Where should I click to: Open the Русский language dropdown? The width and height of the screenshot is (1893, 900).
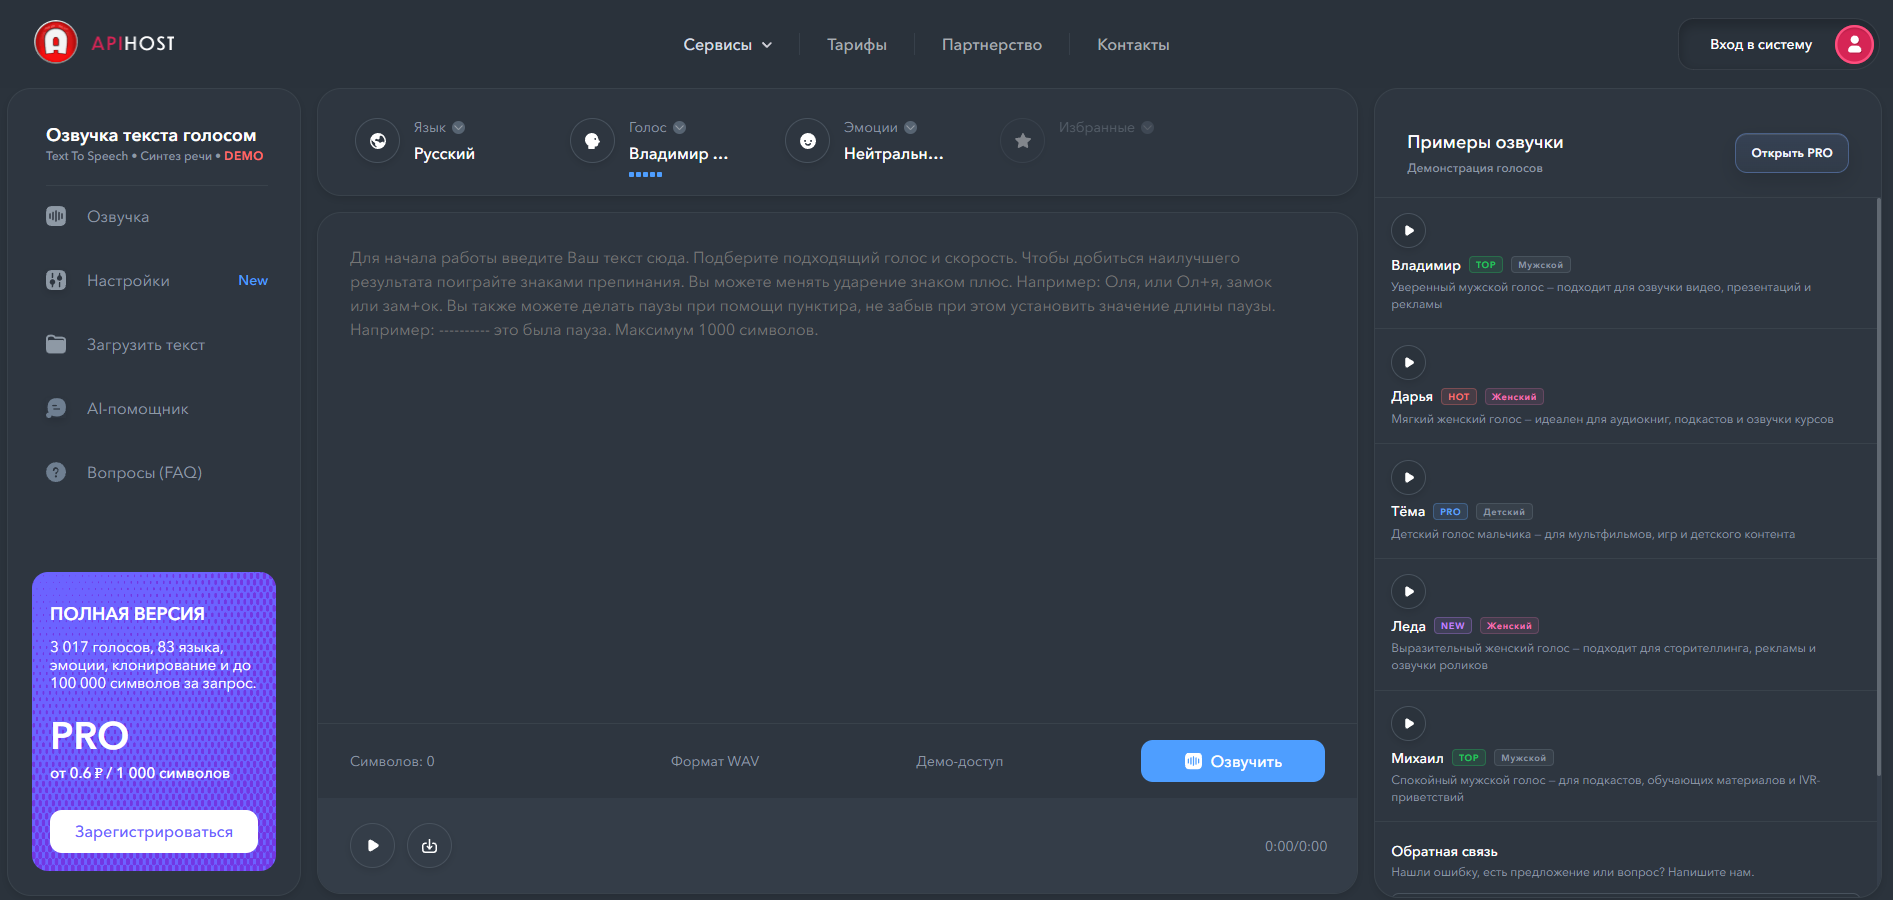(x=444, y=154)
